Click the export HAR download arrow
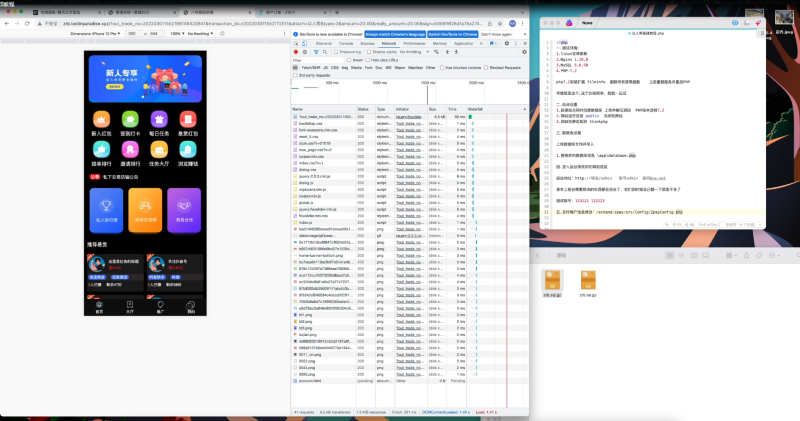 (x=456, y=52)
